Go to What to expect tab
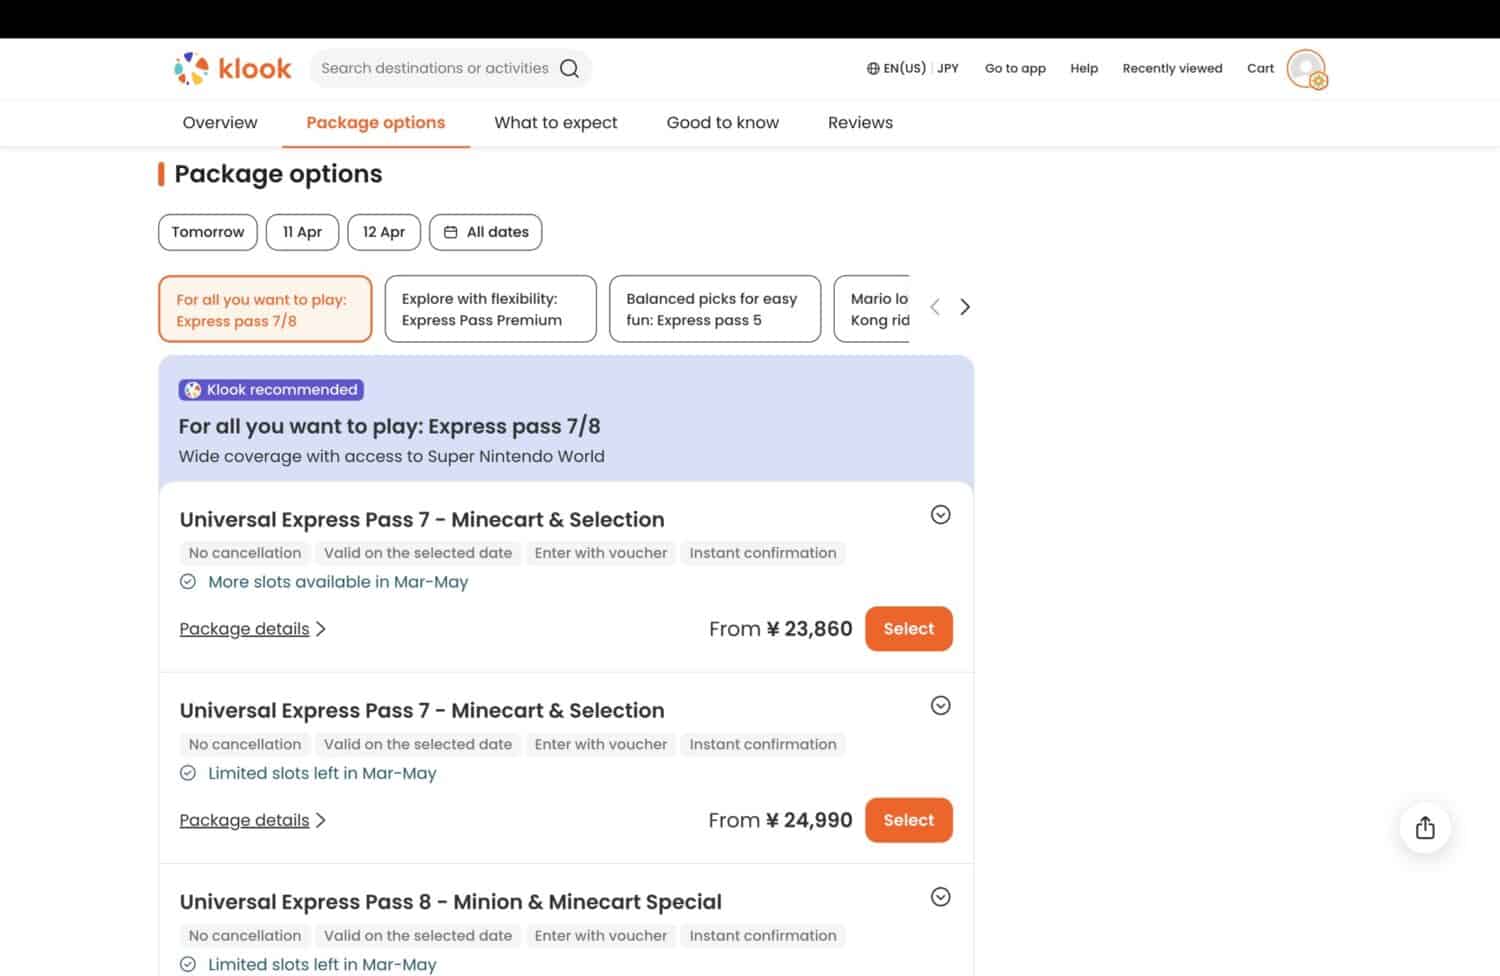This screenshot has width=1500, height=976. click(x=556, y=122)
